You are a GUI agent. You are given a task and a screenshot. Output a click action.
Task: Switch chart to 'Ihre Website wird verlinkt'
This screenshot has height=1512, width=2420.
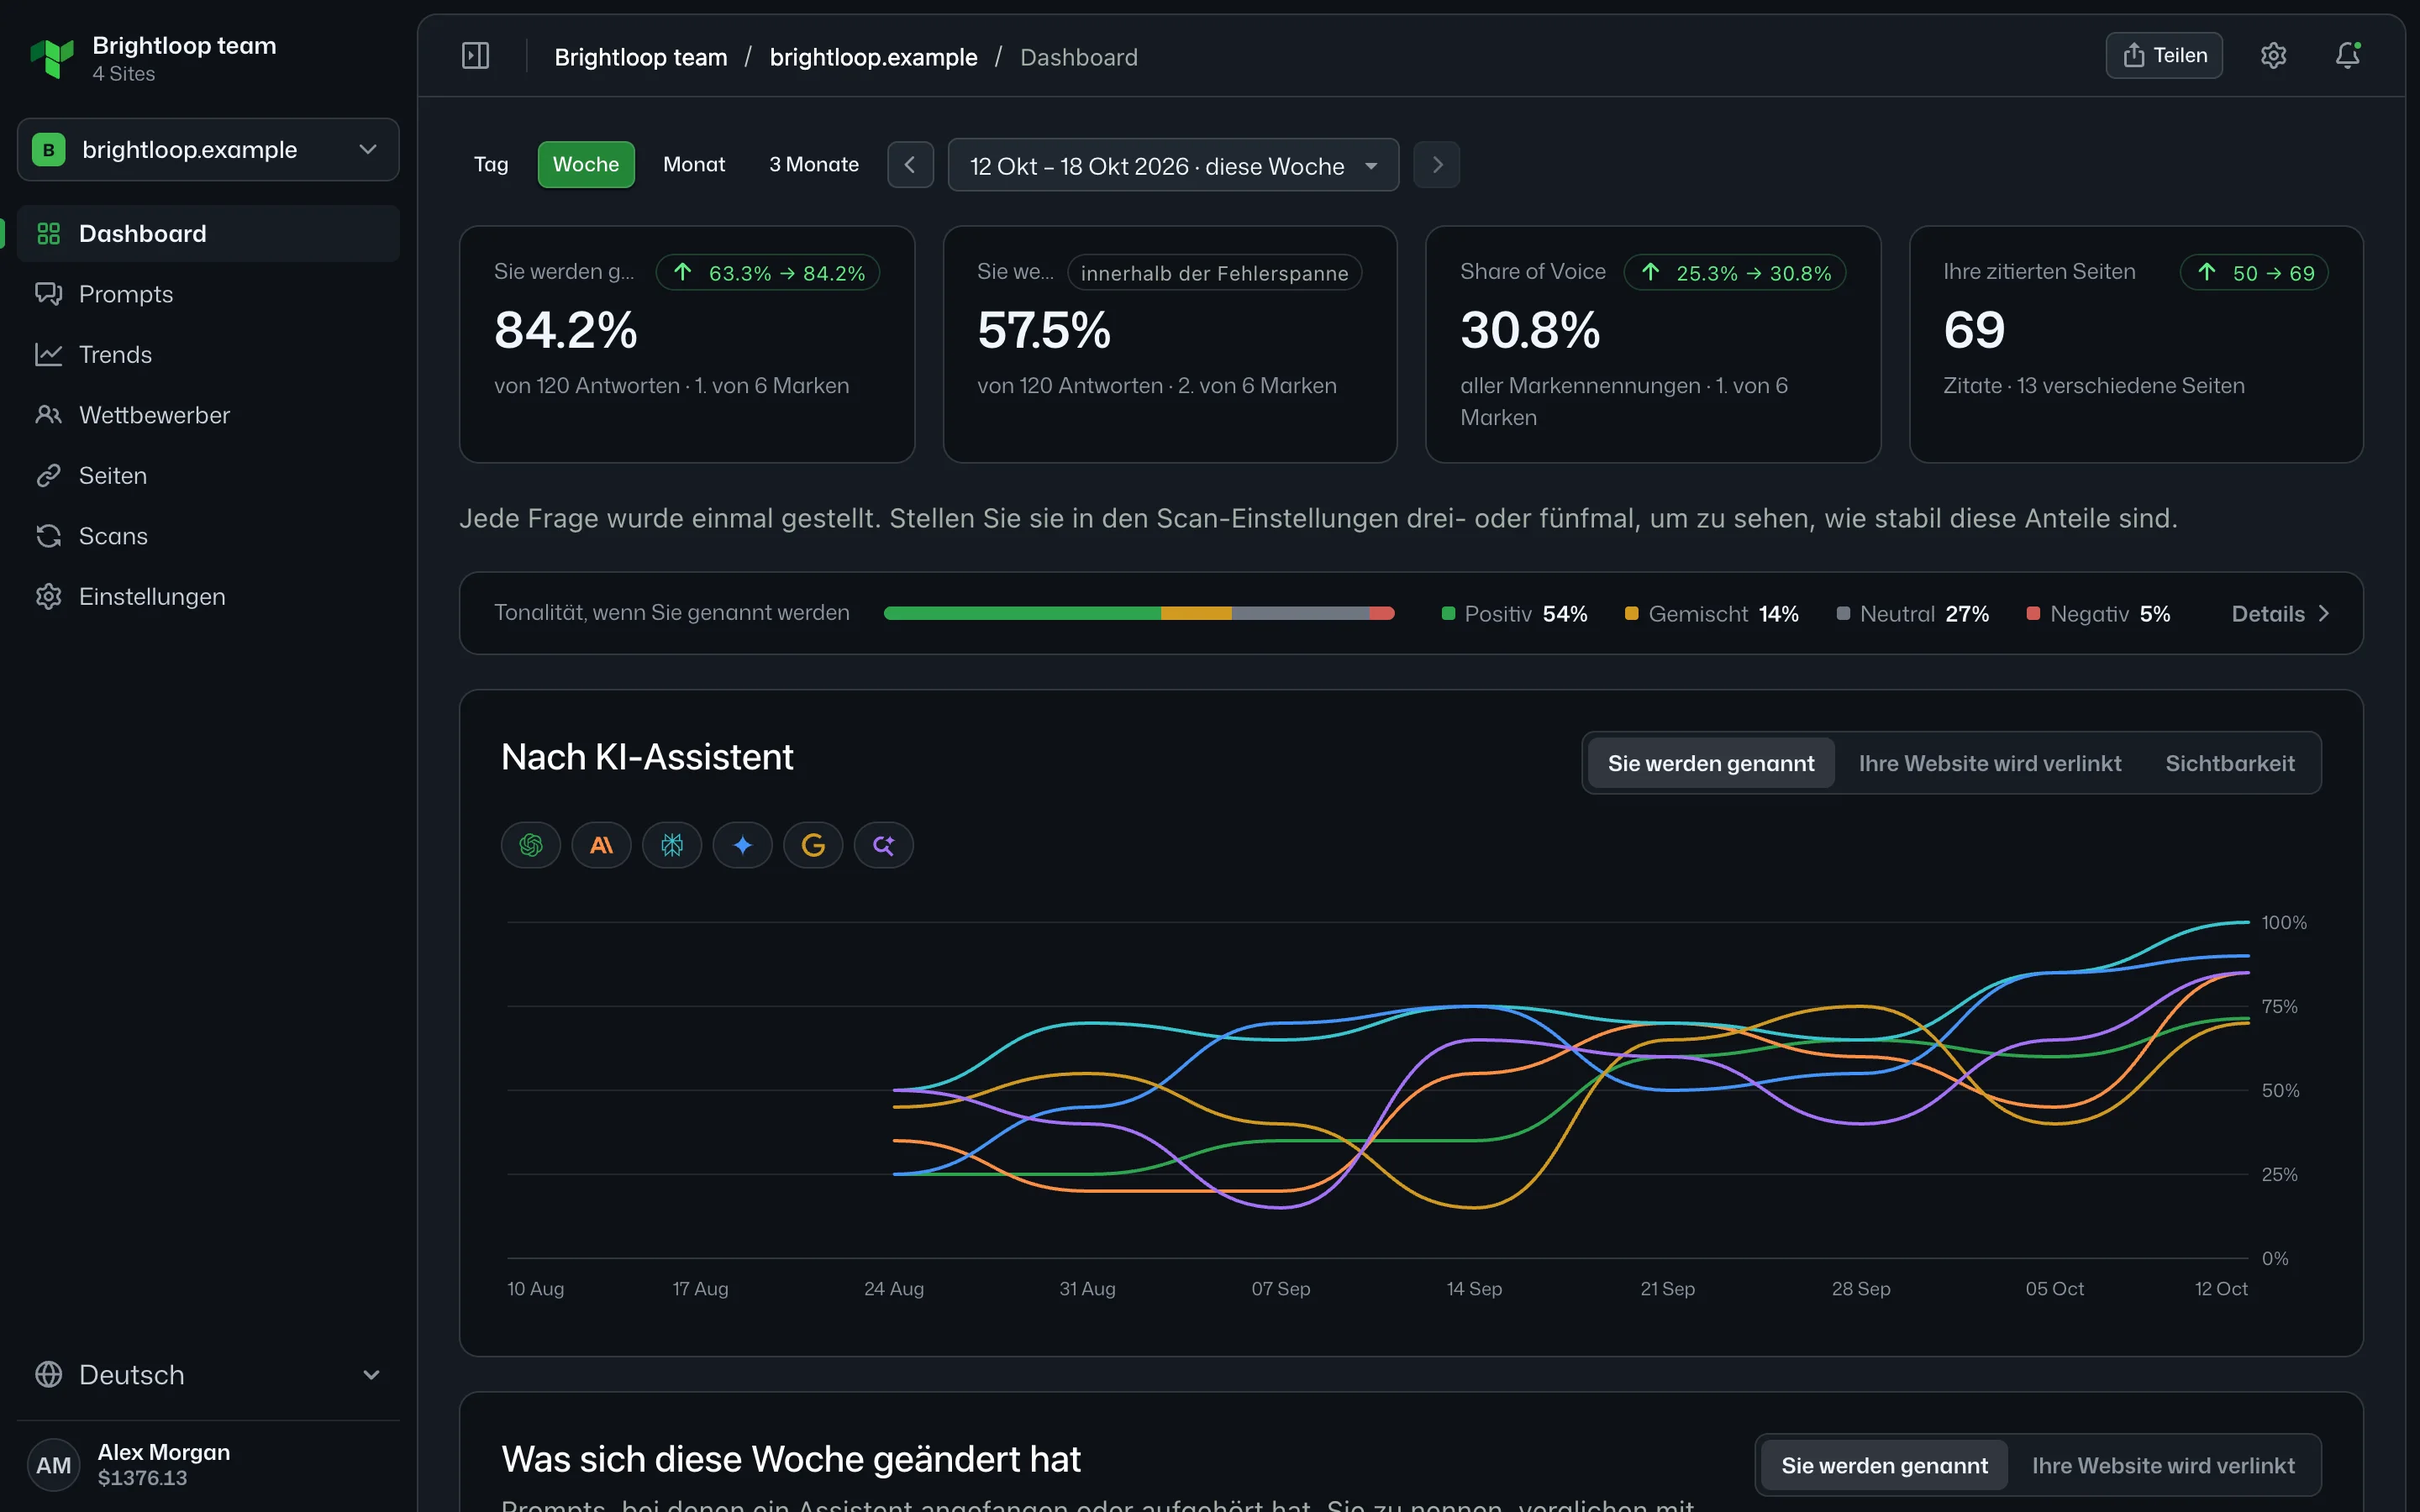[1989, 763]
